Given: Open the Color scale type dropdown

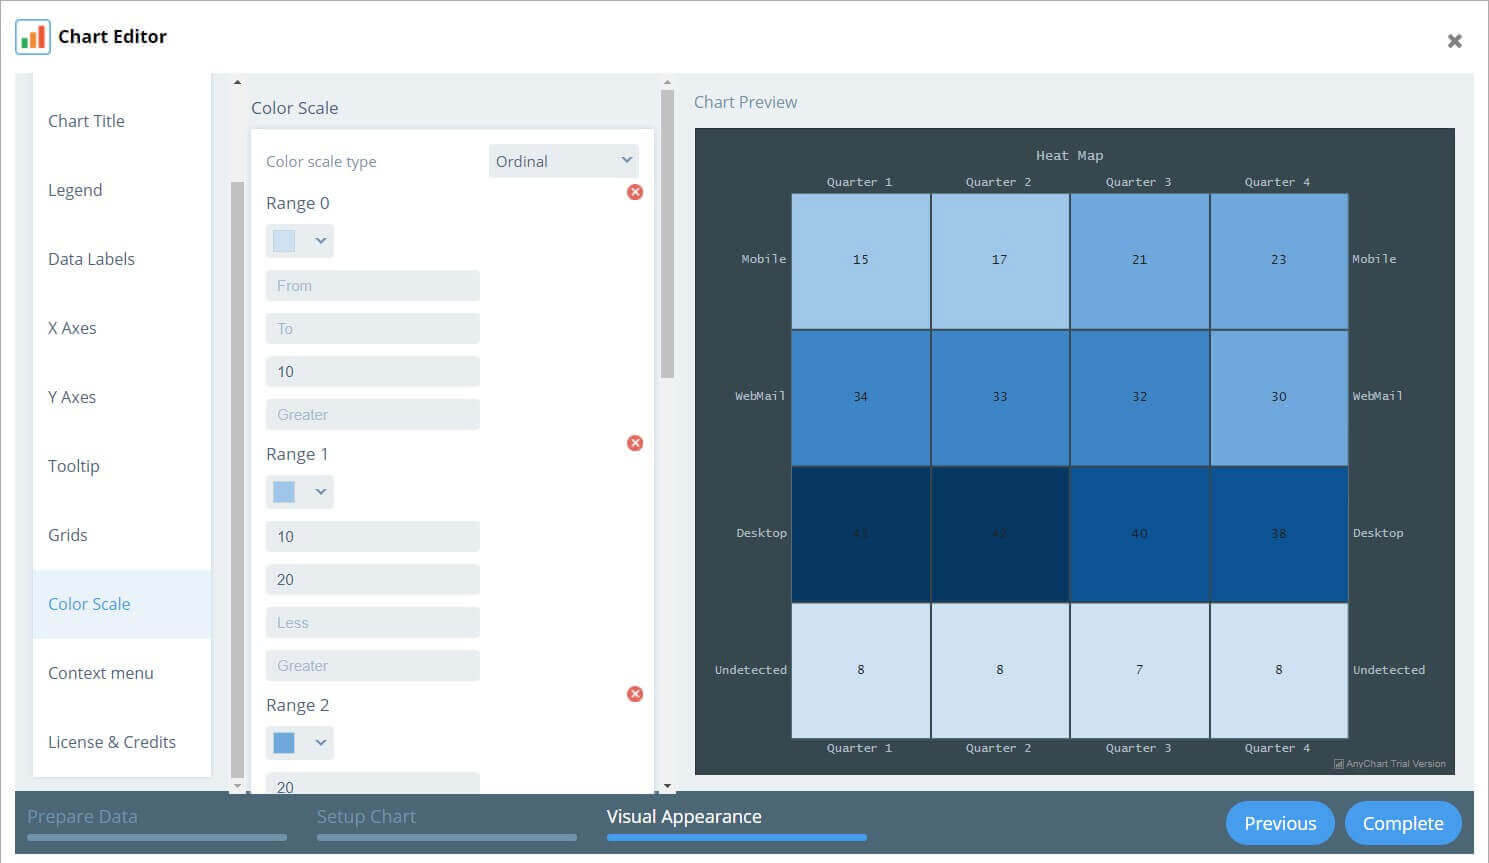Looking at the screenshot, I should coord(563,161).
